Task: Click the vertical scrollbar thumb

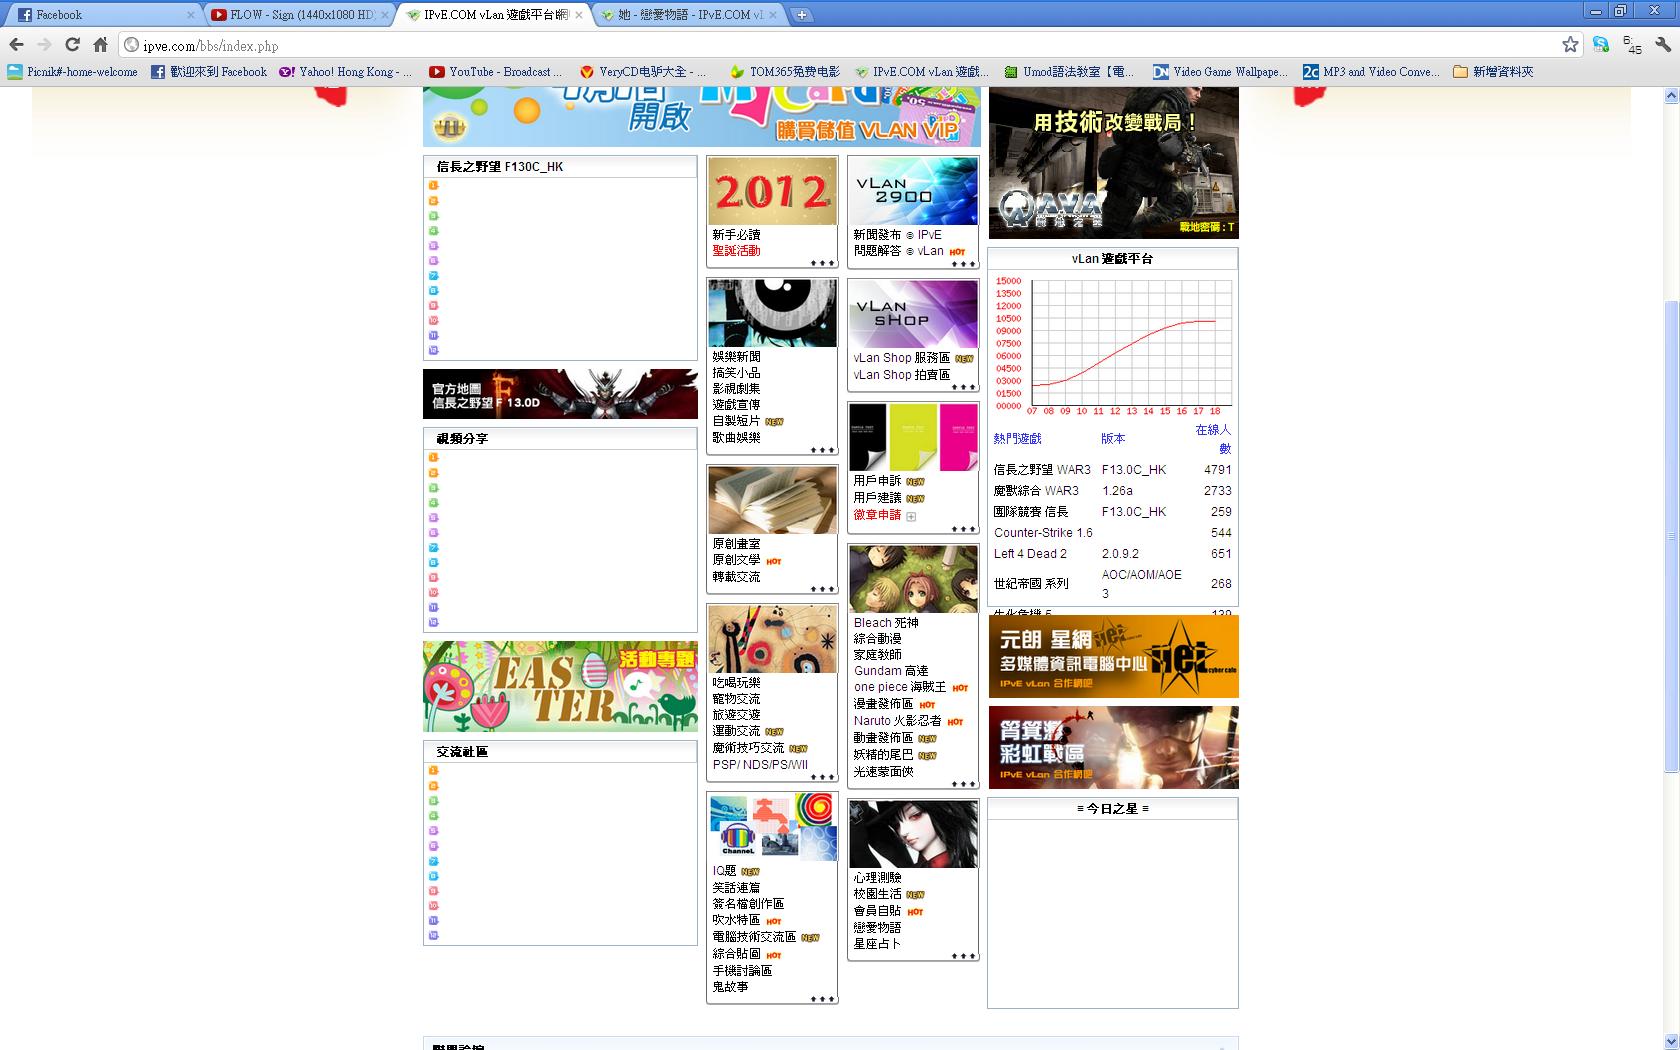Action: click(1671, 535)
